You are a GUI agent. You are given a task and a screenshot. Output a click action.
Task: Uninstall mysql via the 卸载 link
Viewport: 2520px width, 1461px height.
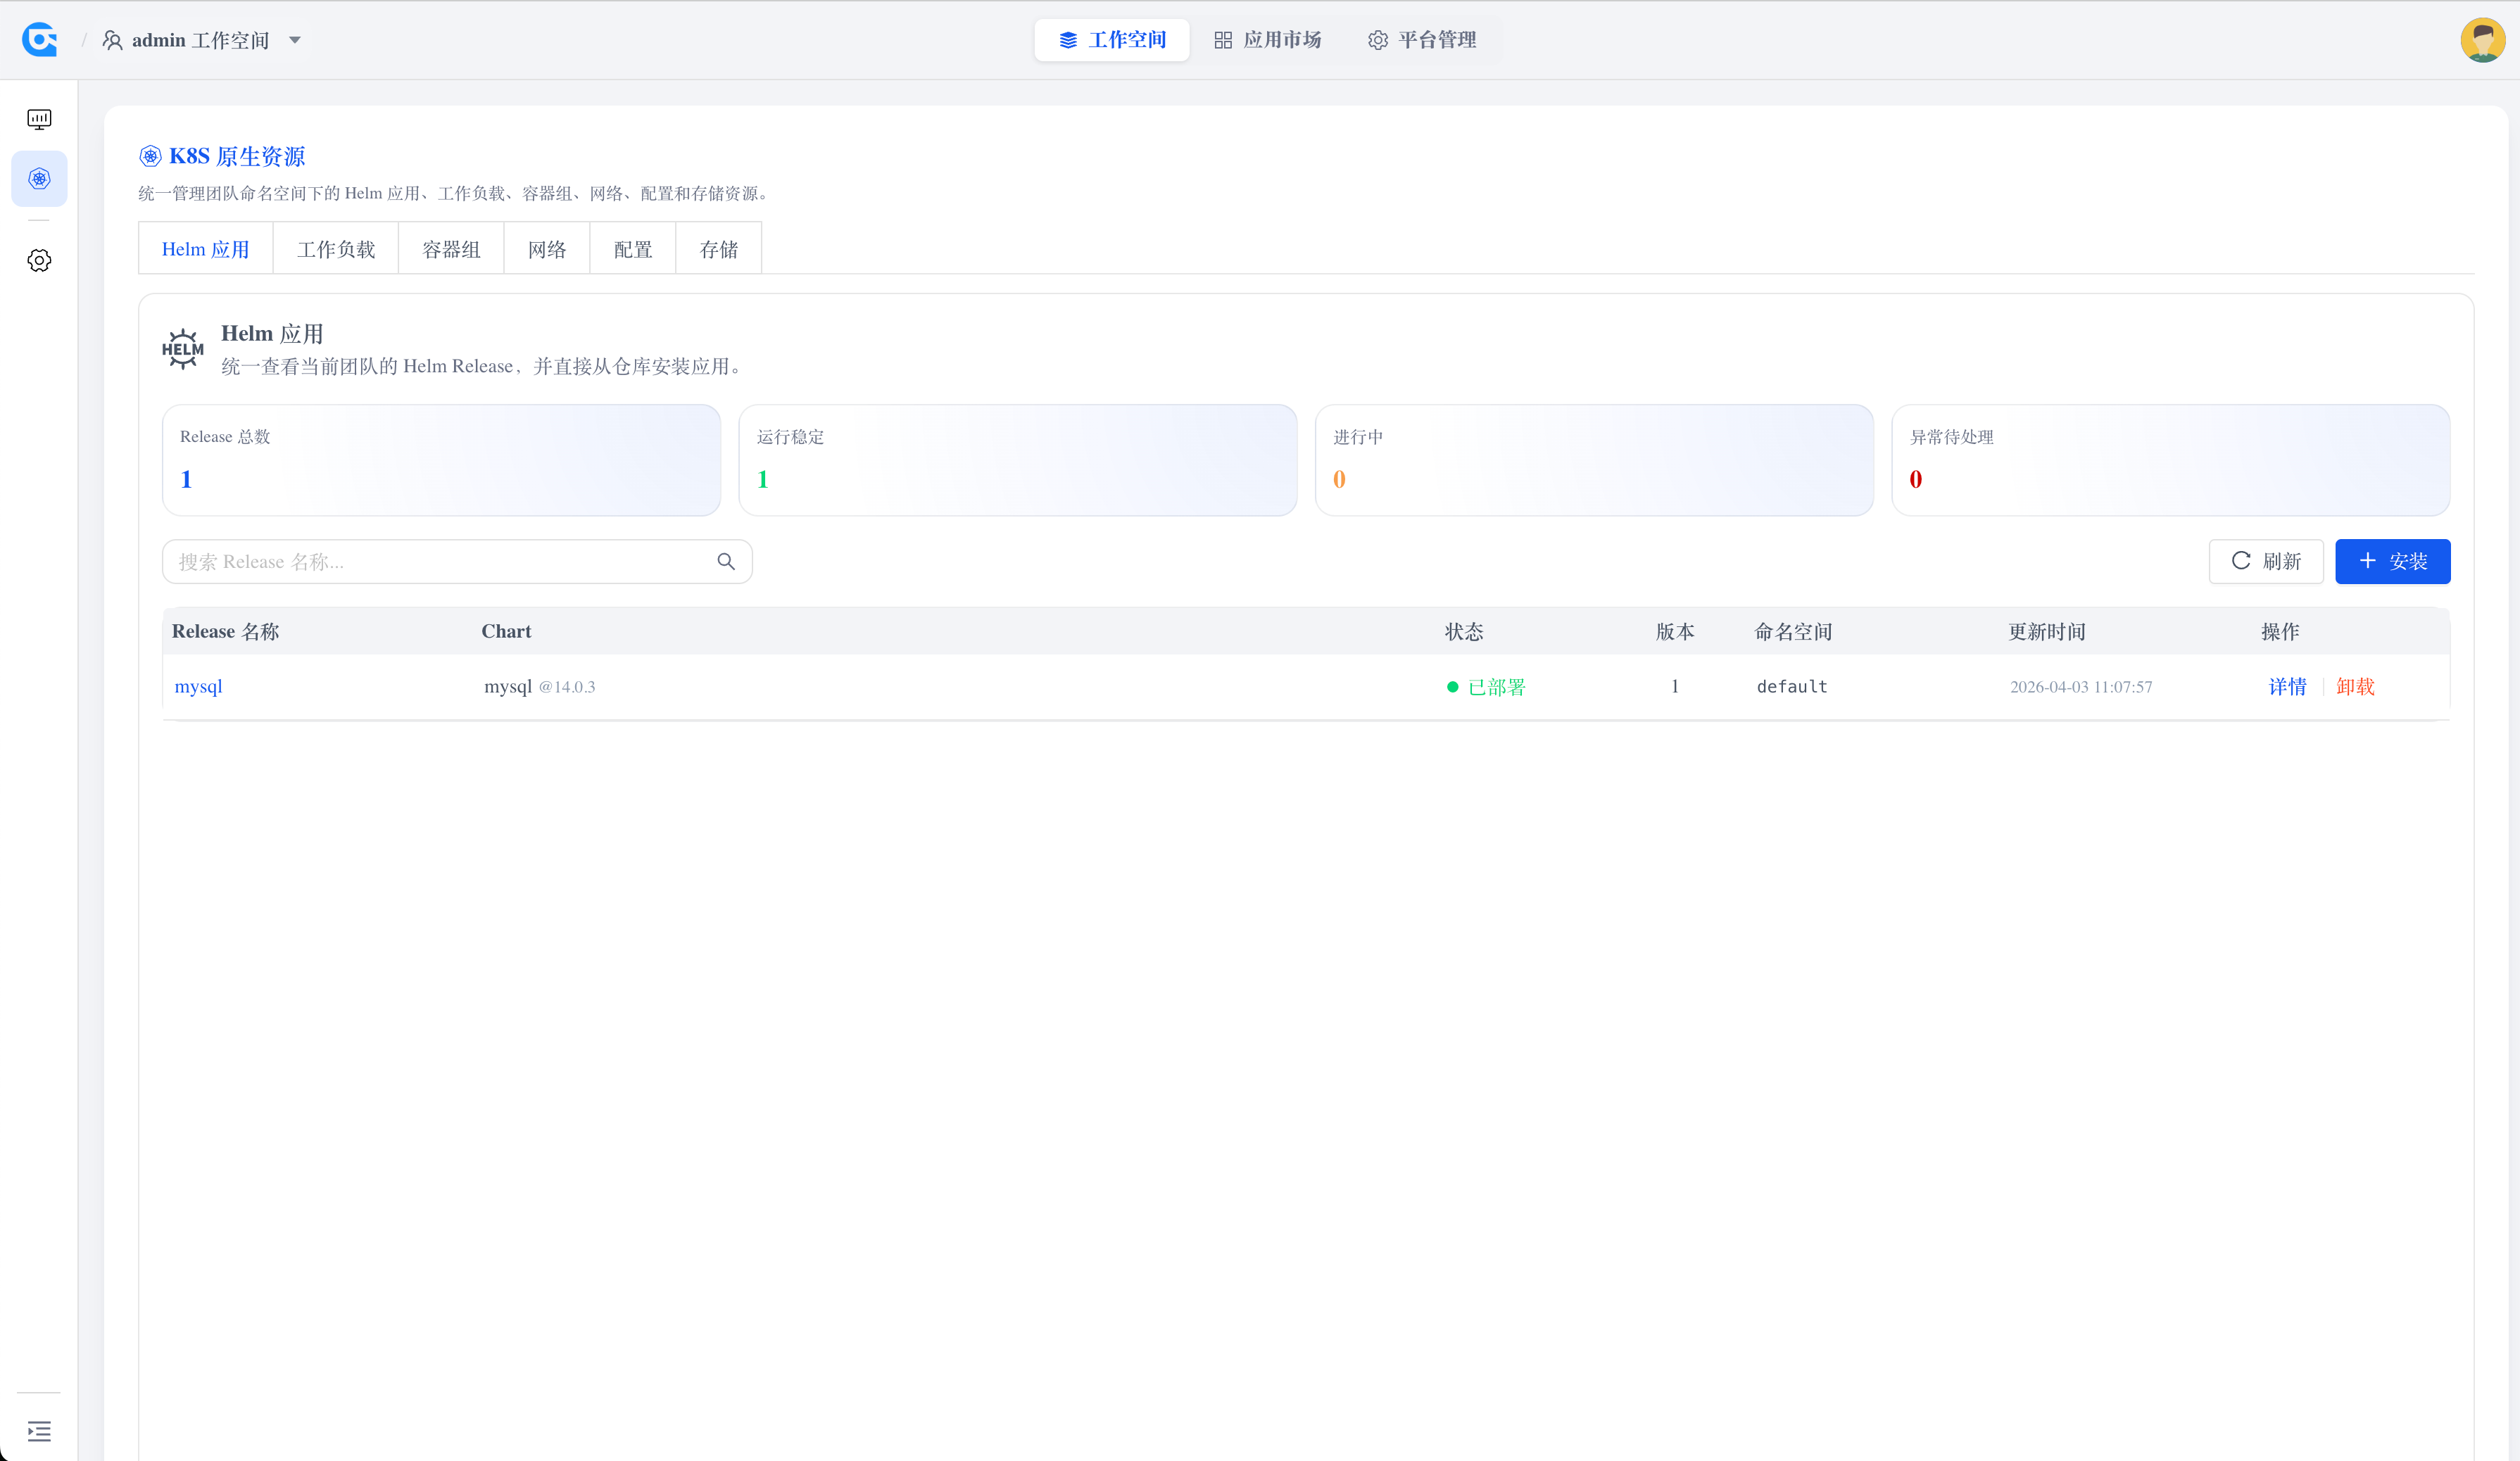click(x=2355, y=687)
